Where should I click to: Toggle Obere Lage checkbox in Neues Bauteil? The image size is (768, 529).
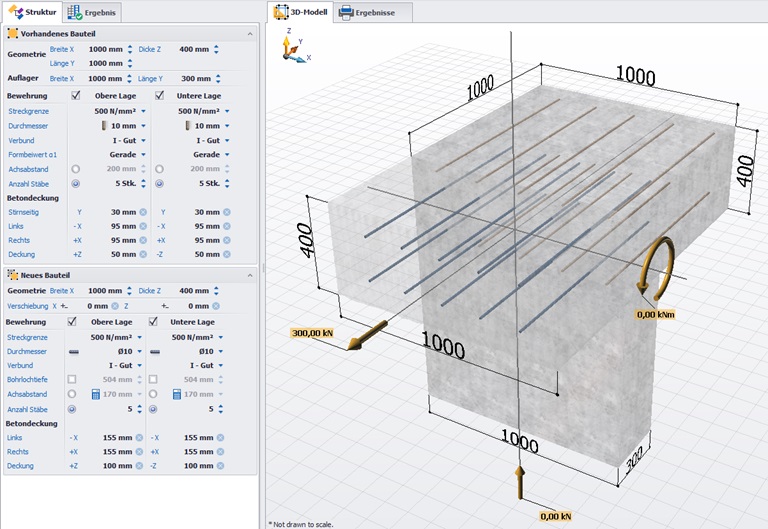72,321
